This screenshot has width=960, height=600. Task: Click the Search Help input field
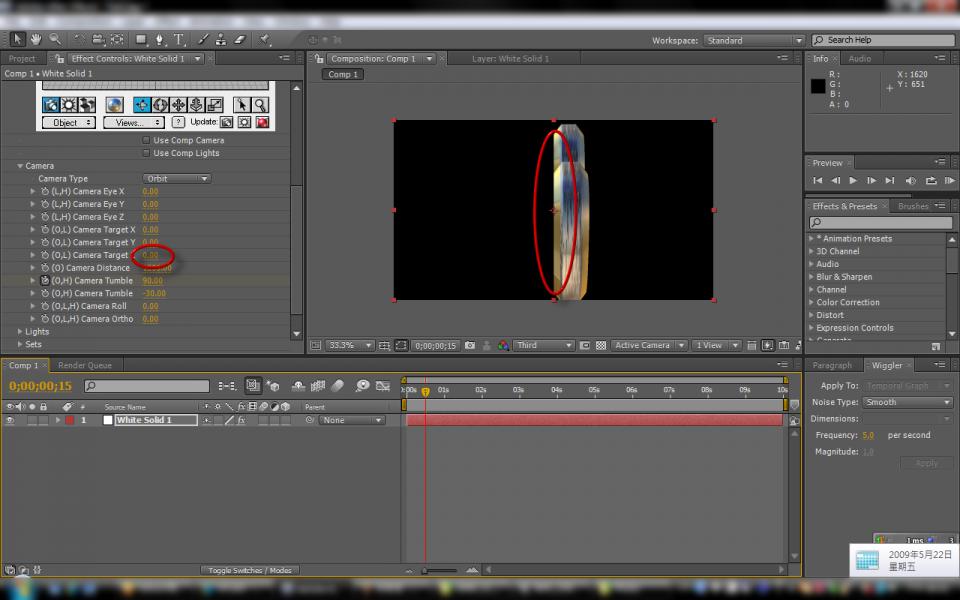pyautogui.click(x=883, y=40)
